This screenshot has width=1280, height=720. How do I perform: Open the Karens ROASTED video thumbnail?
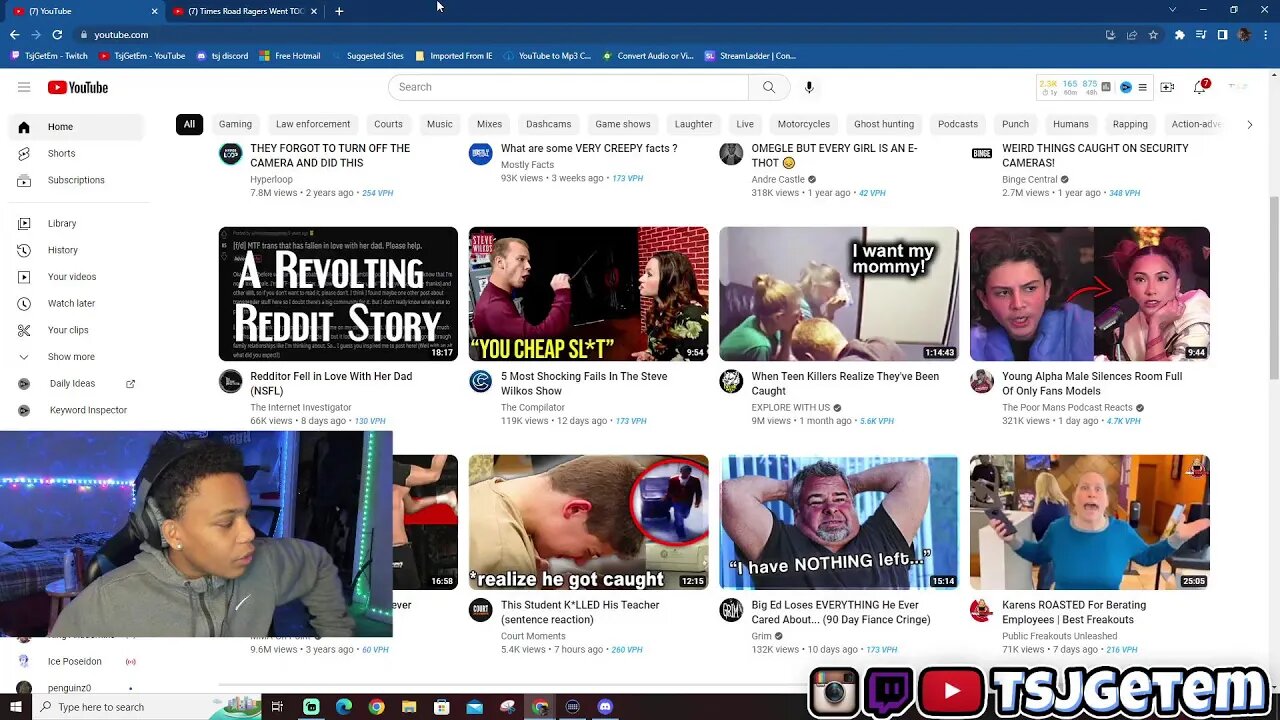[1090, 522]
